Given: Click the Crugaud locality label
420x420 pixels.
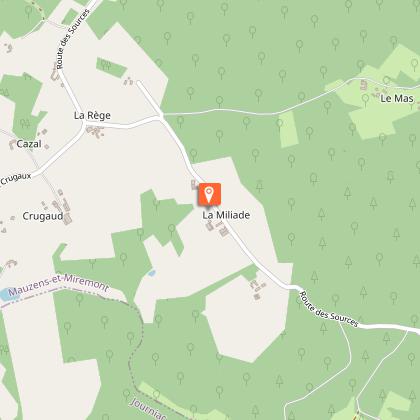Looking at the screenshot, I should tap(43, 216).
